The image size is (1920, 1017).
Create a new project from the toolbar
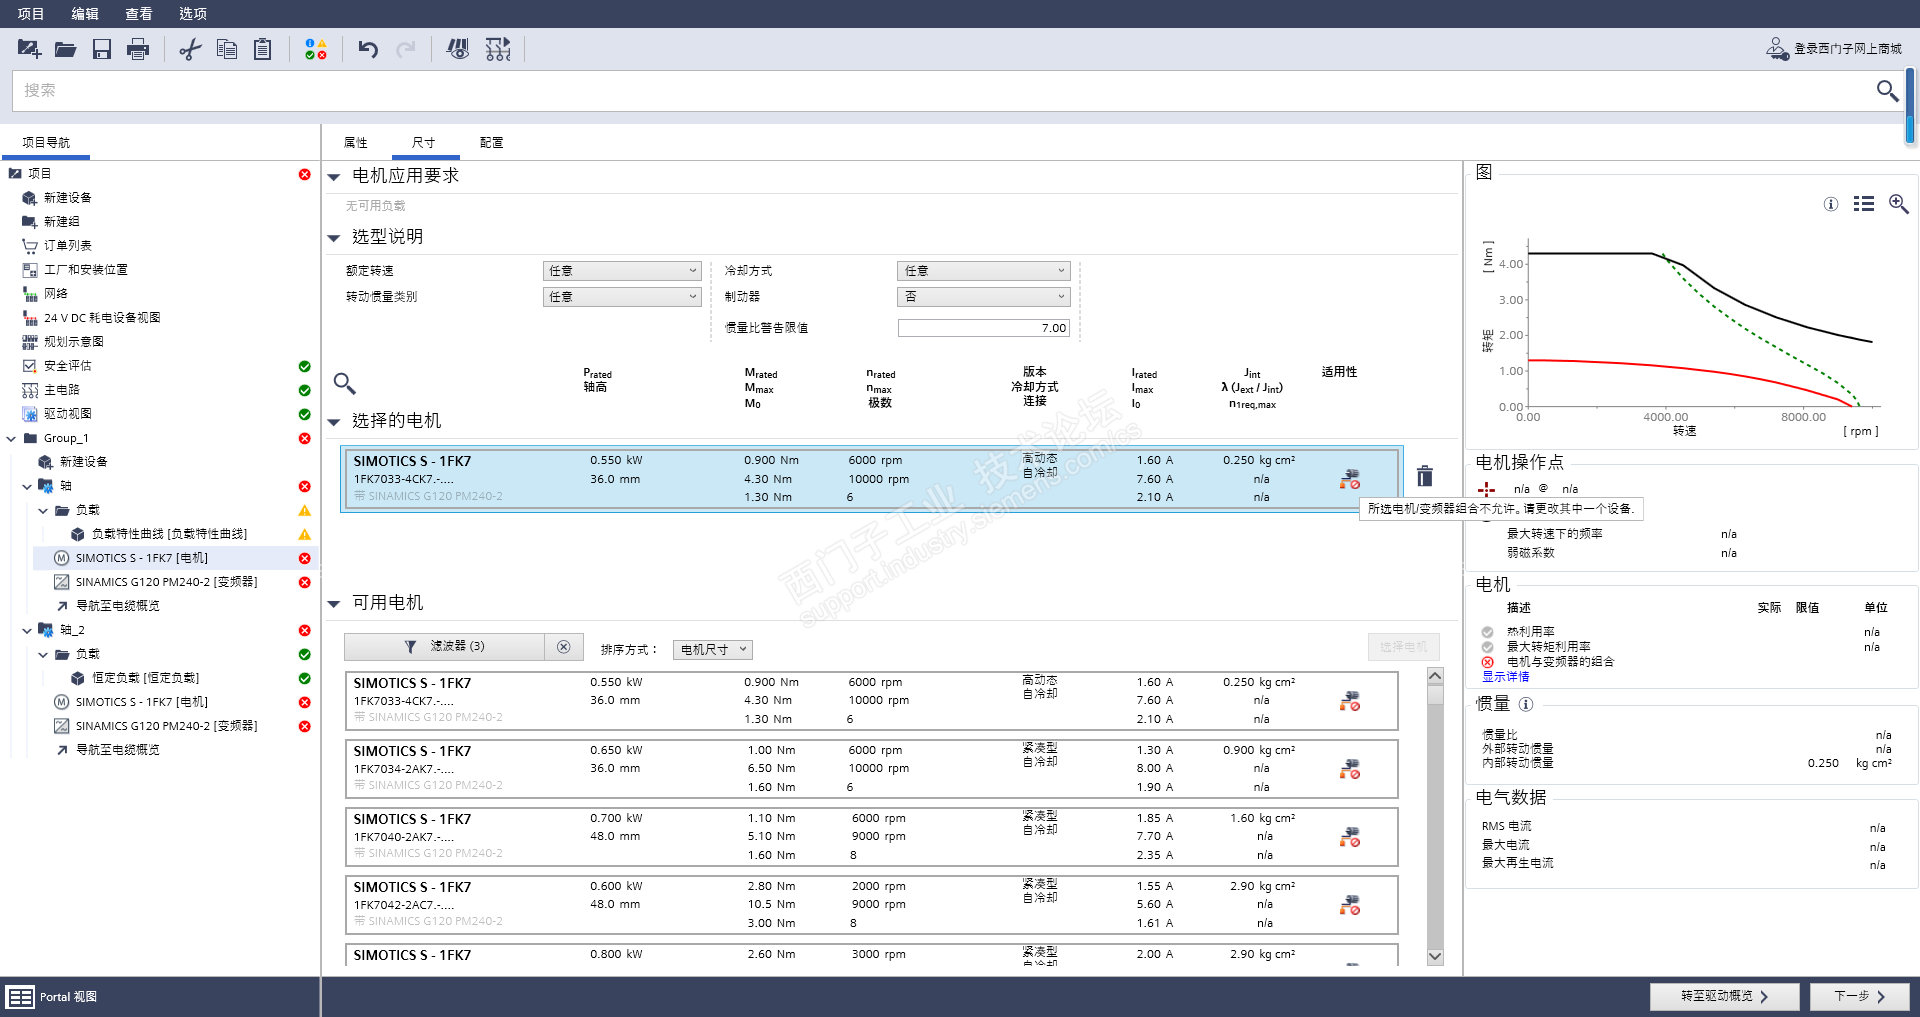click(29, 49)
